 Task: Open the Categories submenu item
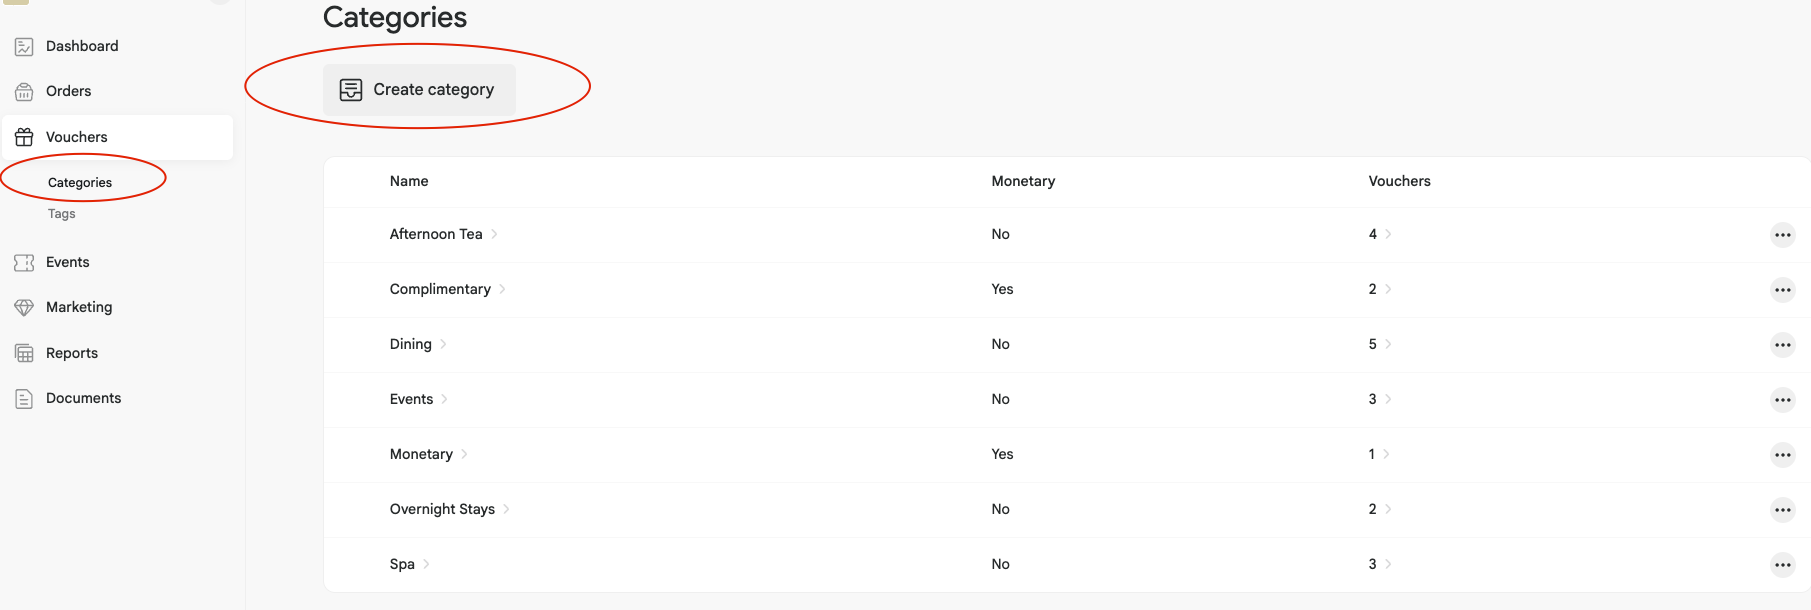coord(80,183)
